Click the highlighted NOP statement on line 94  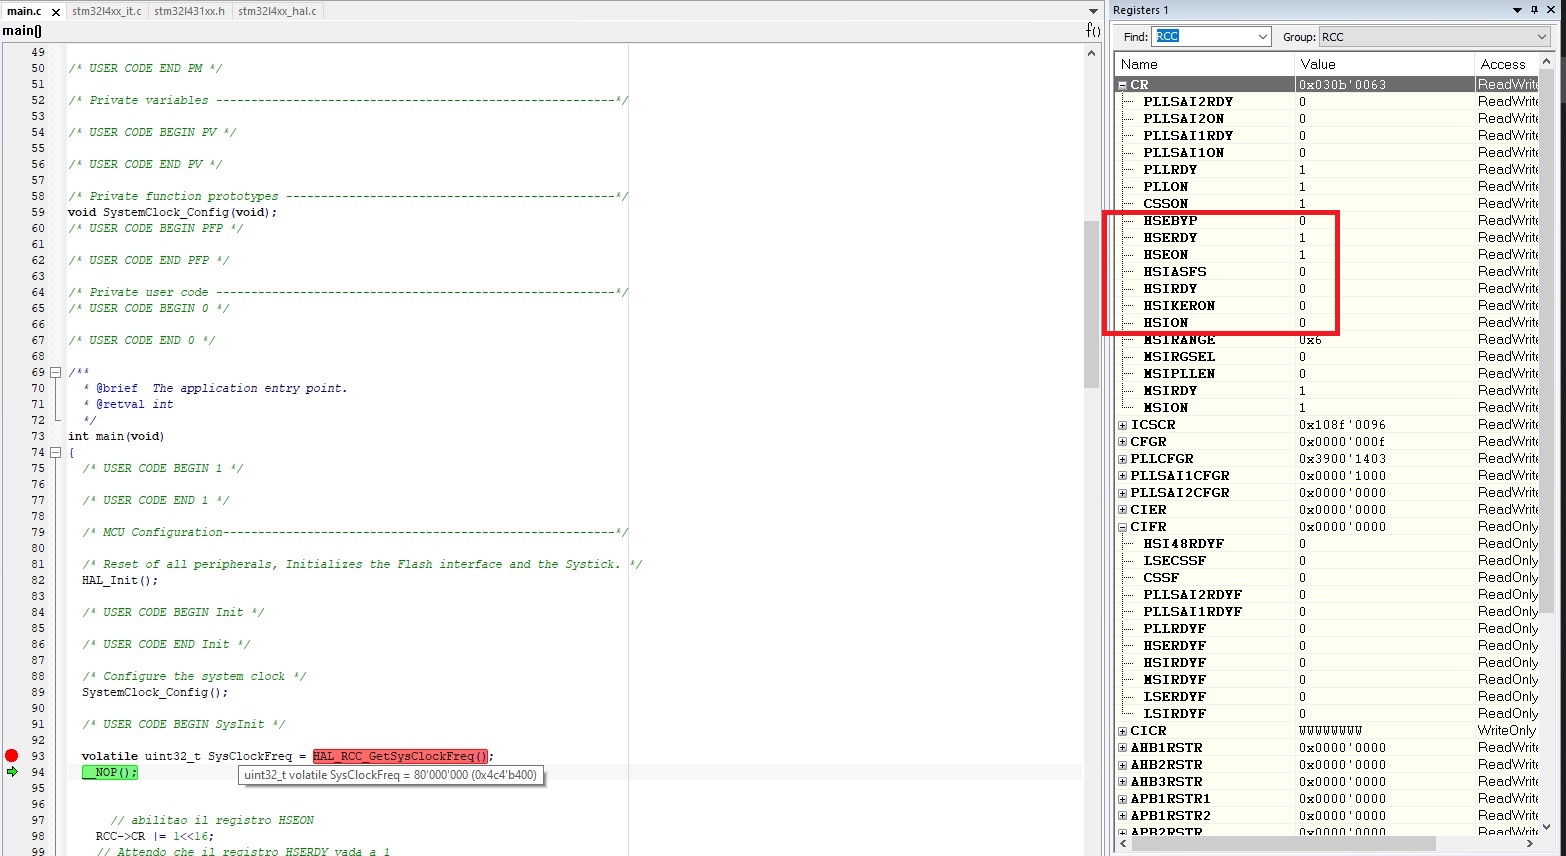(110, 772)
